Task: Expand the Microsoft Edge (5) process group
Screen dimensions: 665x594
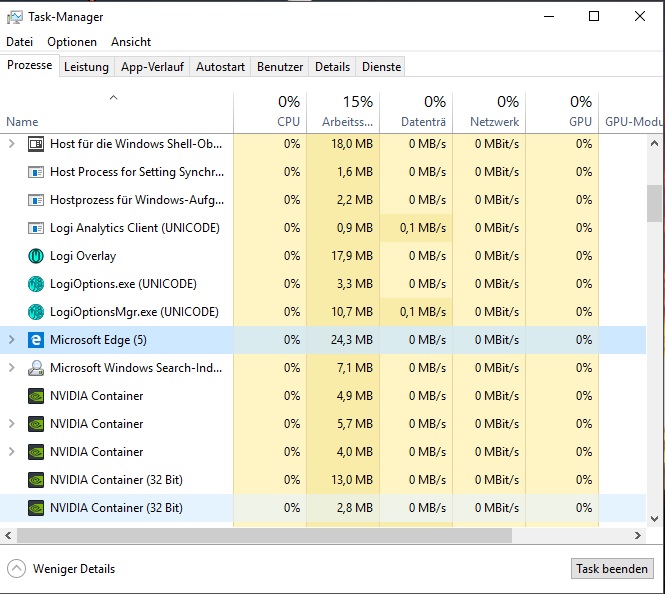Action: 12,340
